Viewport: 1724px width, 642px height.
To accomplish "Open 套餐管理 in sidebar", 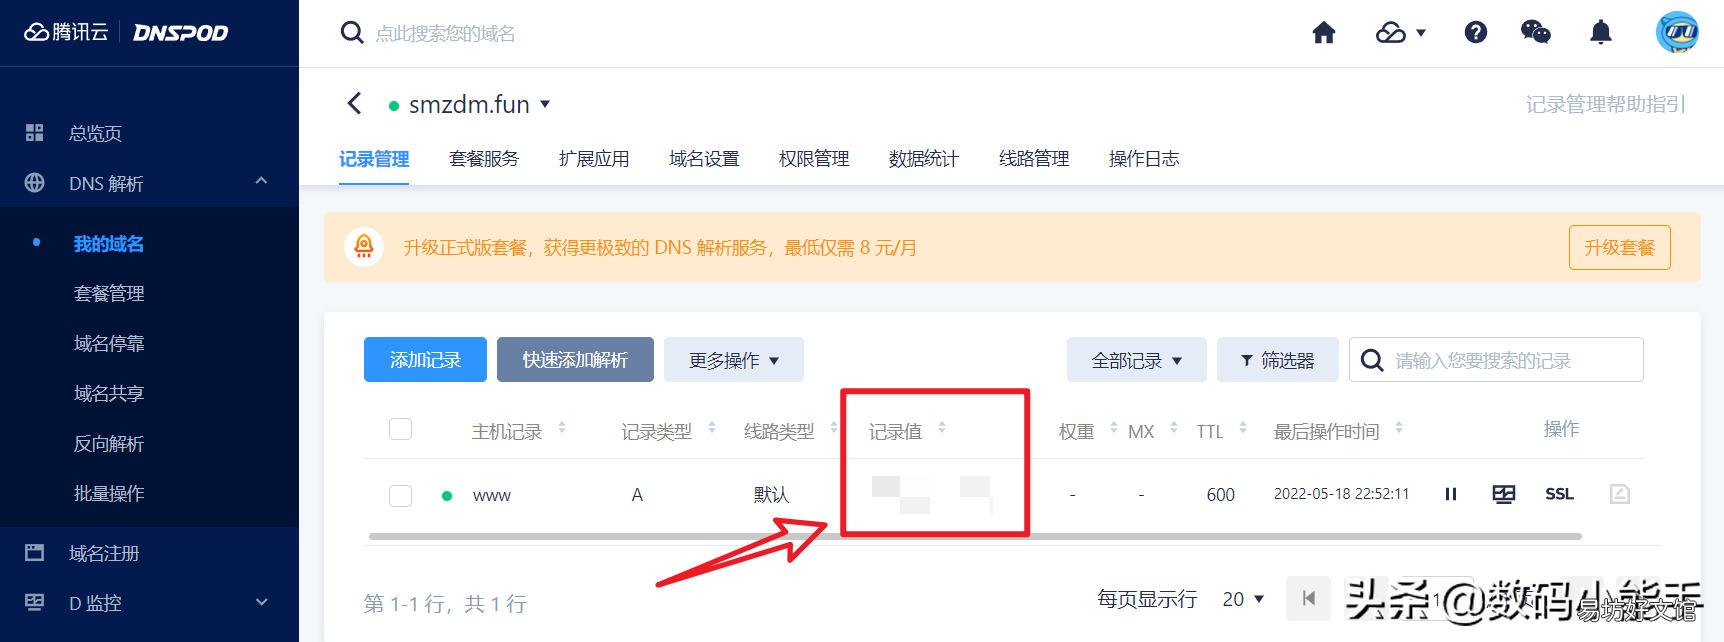I will coord(109,294).
